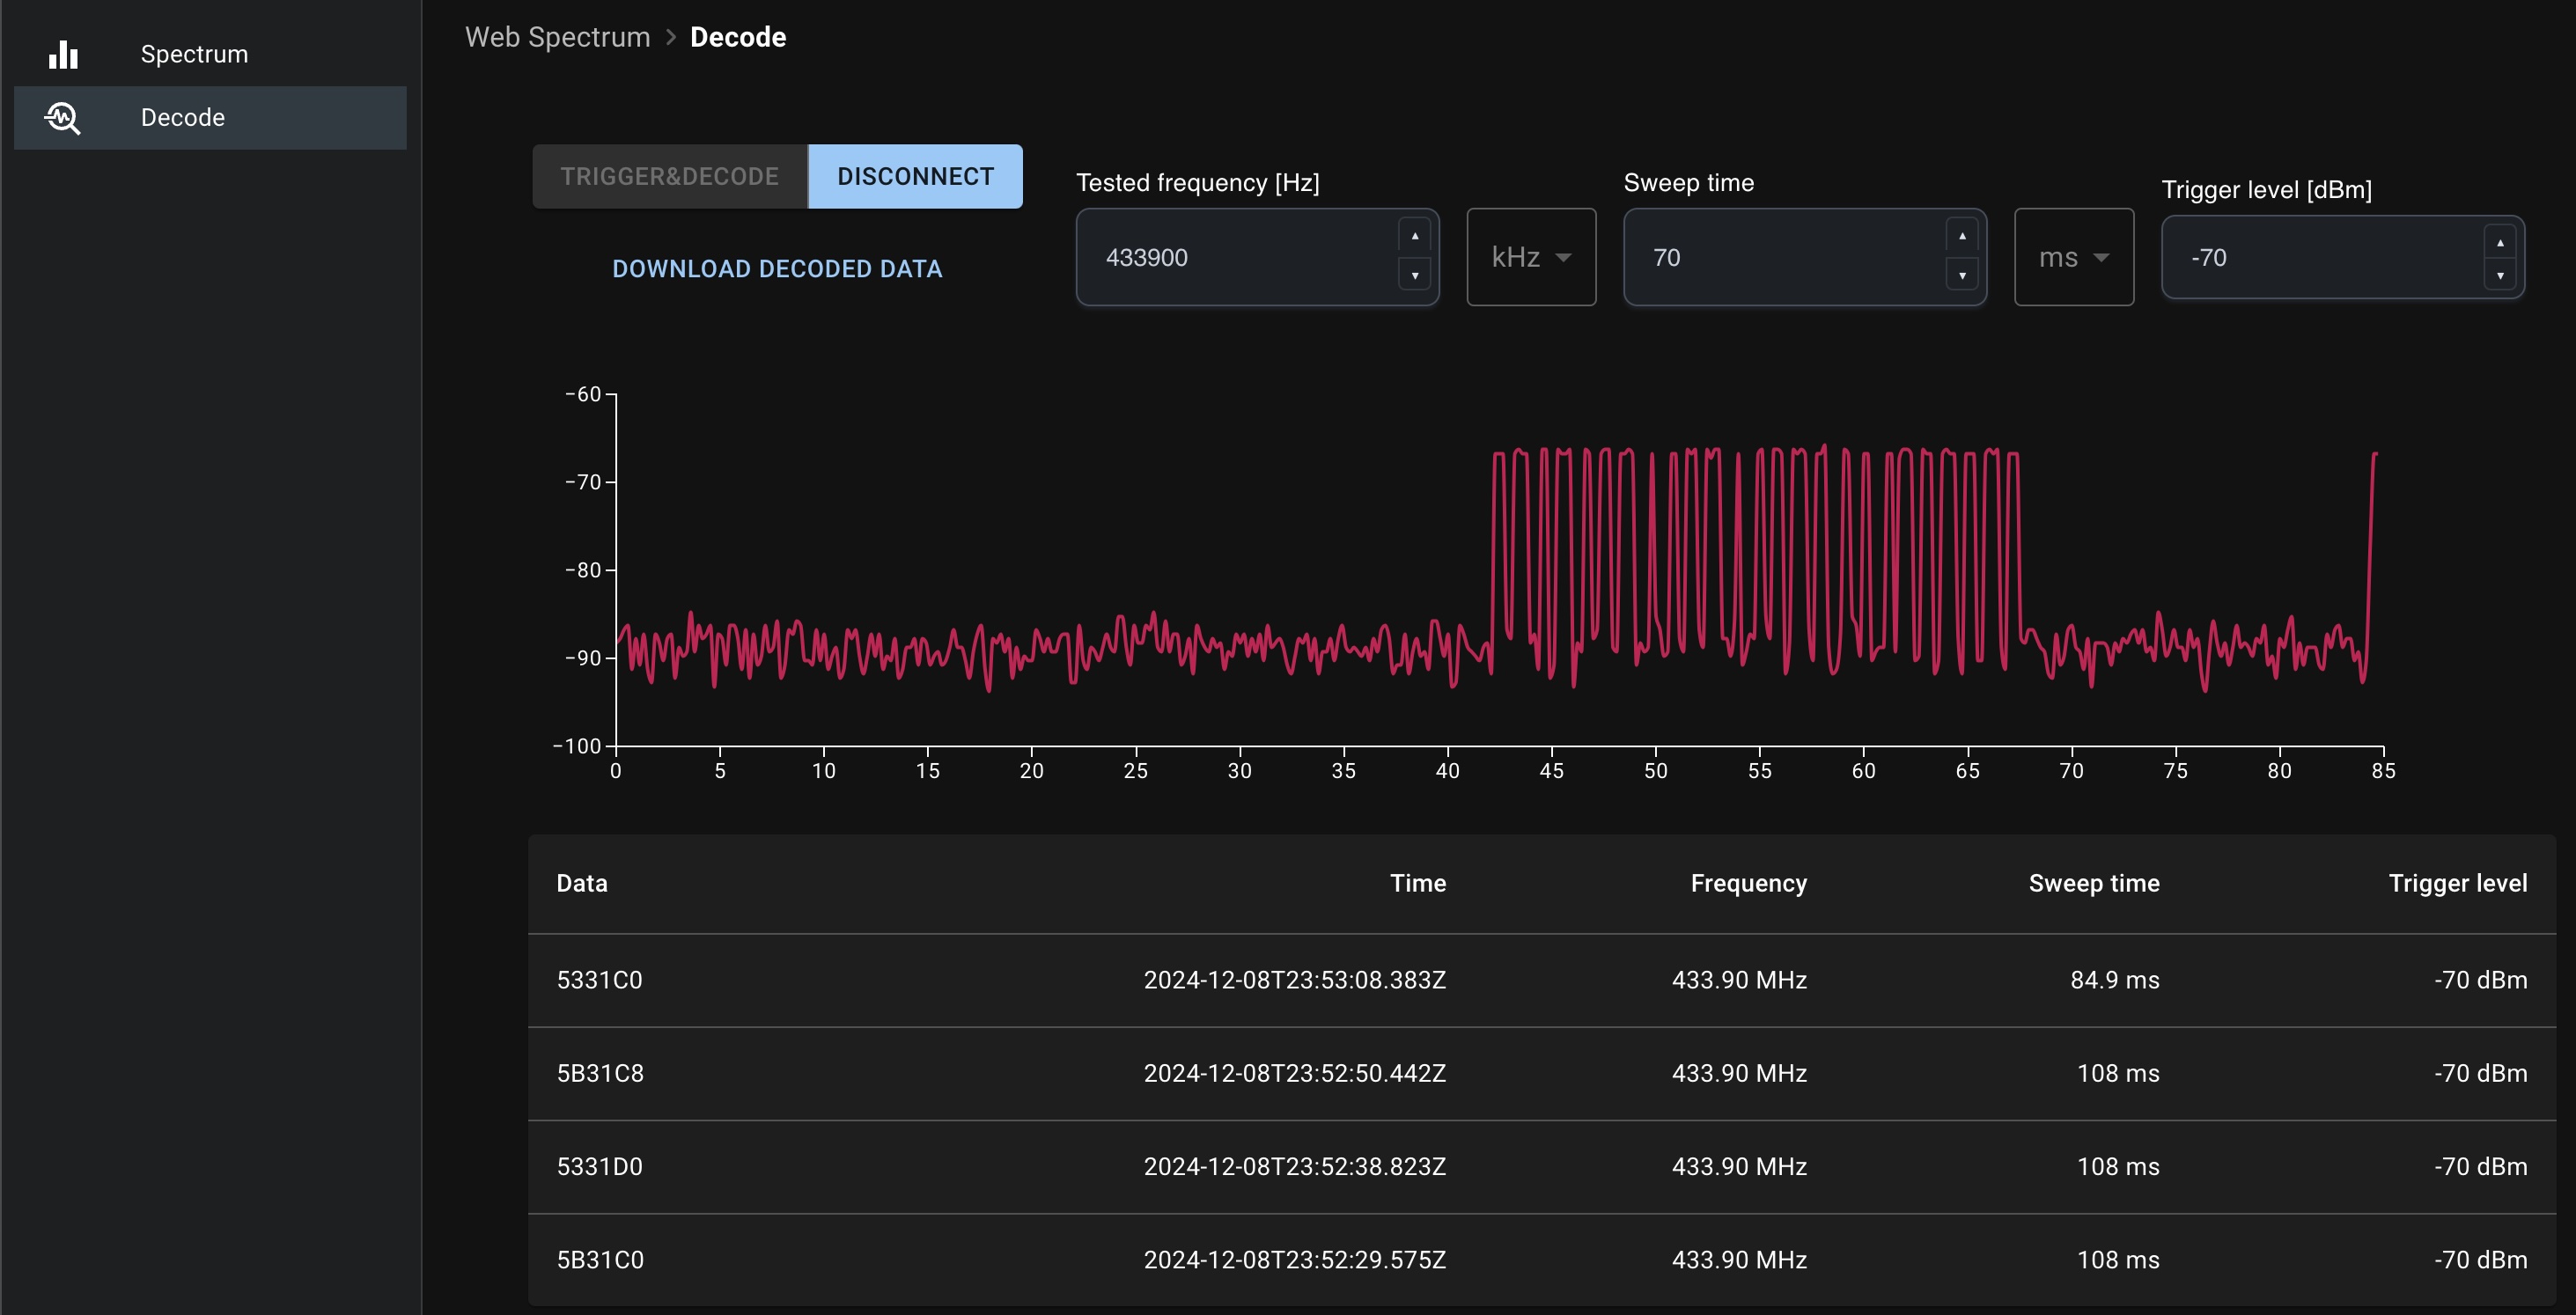Open the kHz frequency unit dropdown
2576x1315 pixels.
pos(1531,257)
